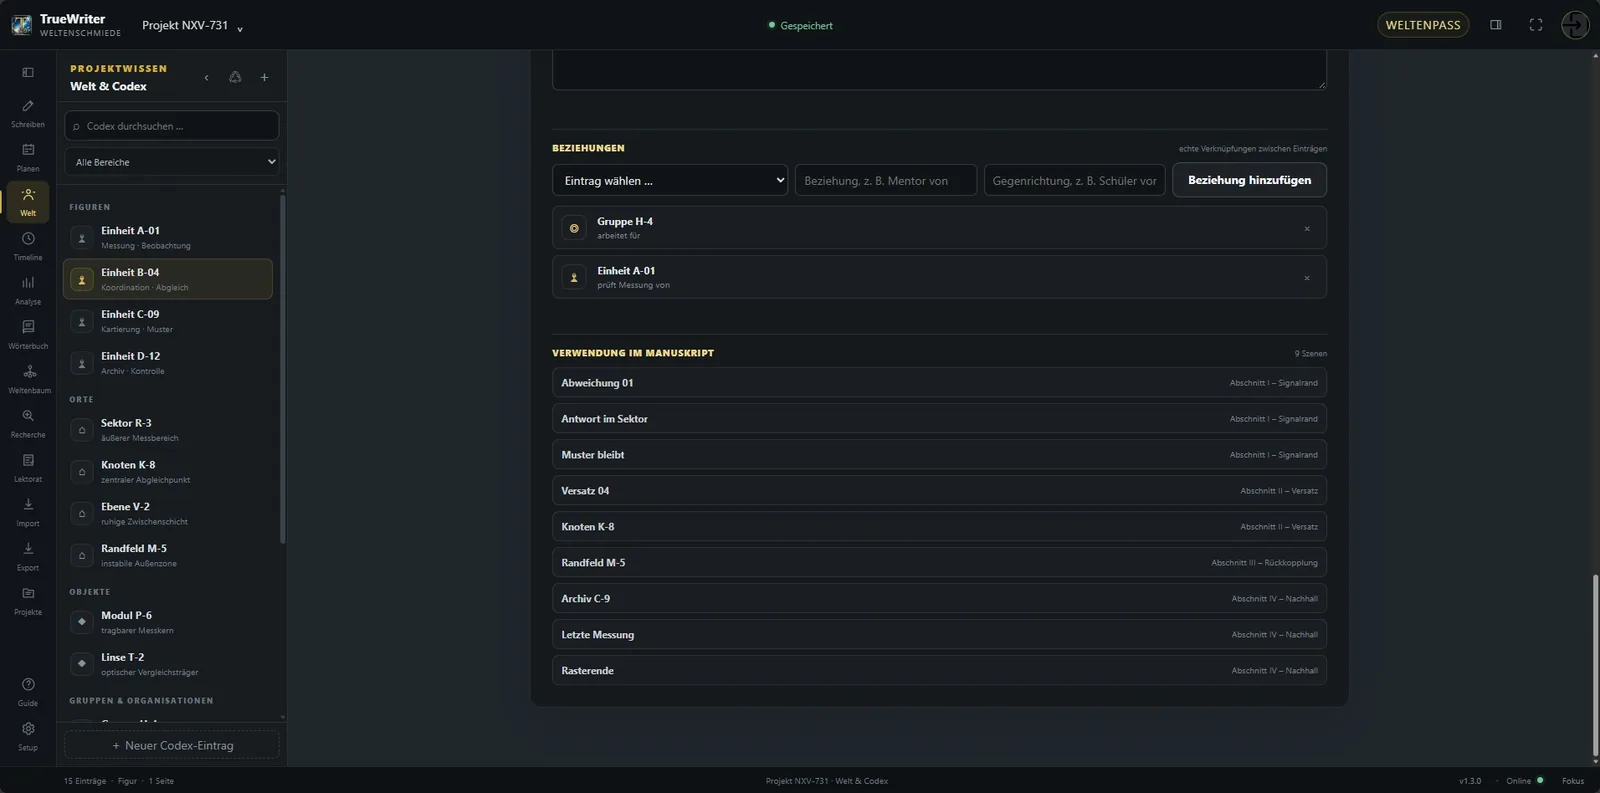Open the Weltenbaum icon
Viewport: 1600px width, 793px height.
pos(28,379)
